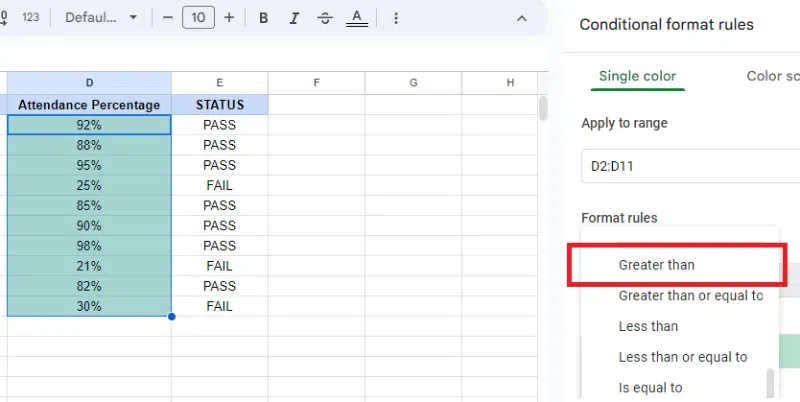Viewport: 800px width, 402px height.
Task: Select the 98% attendance cell
Action: click(89, 246)
